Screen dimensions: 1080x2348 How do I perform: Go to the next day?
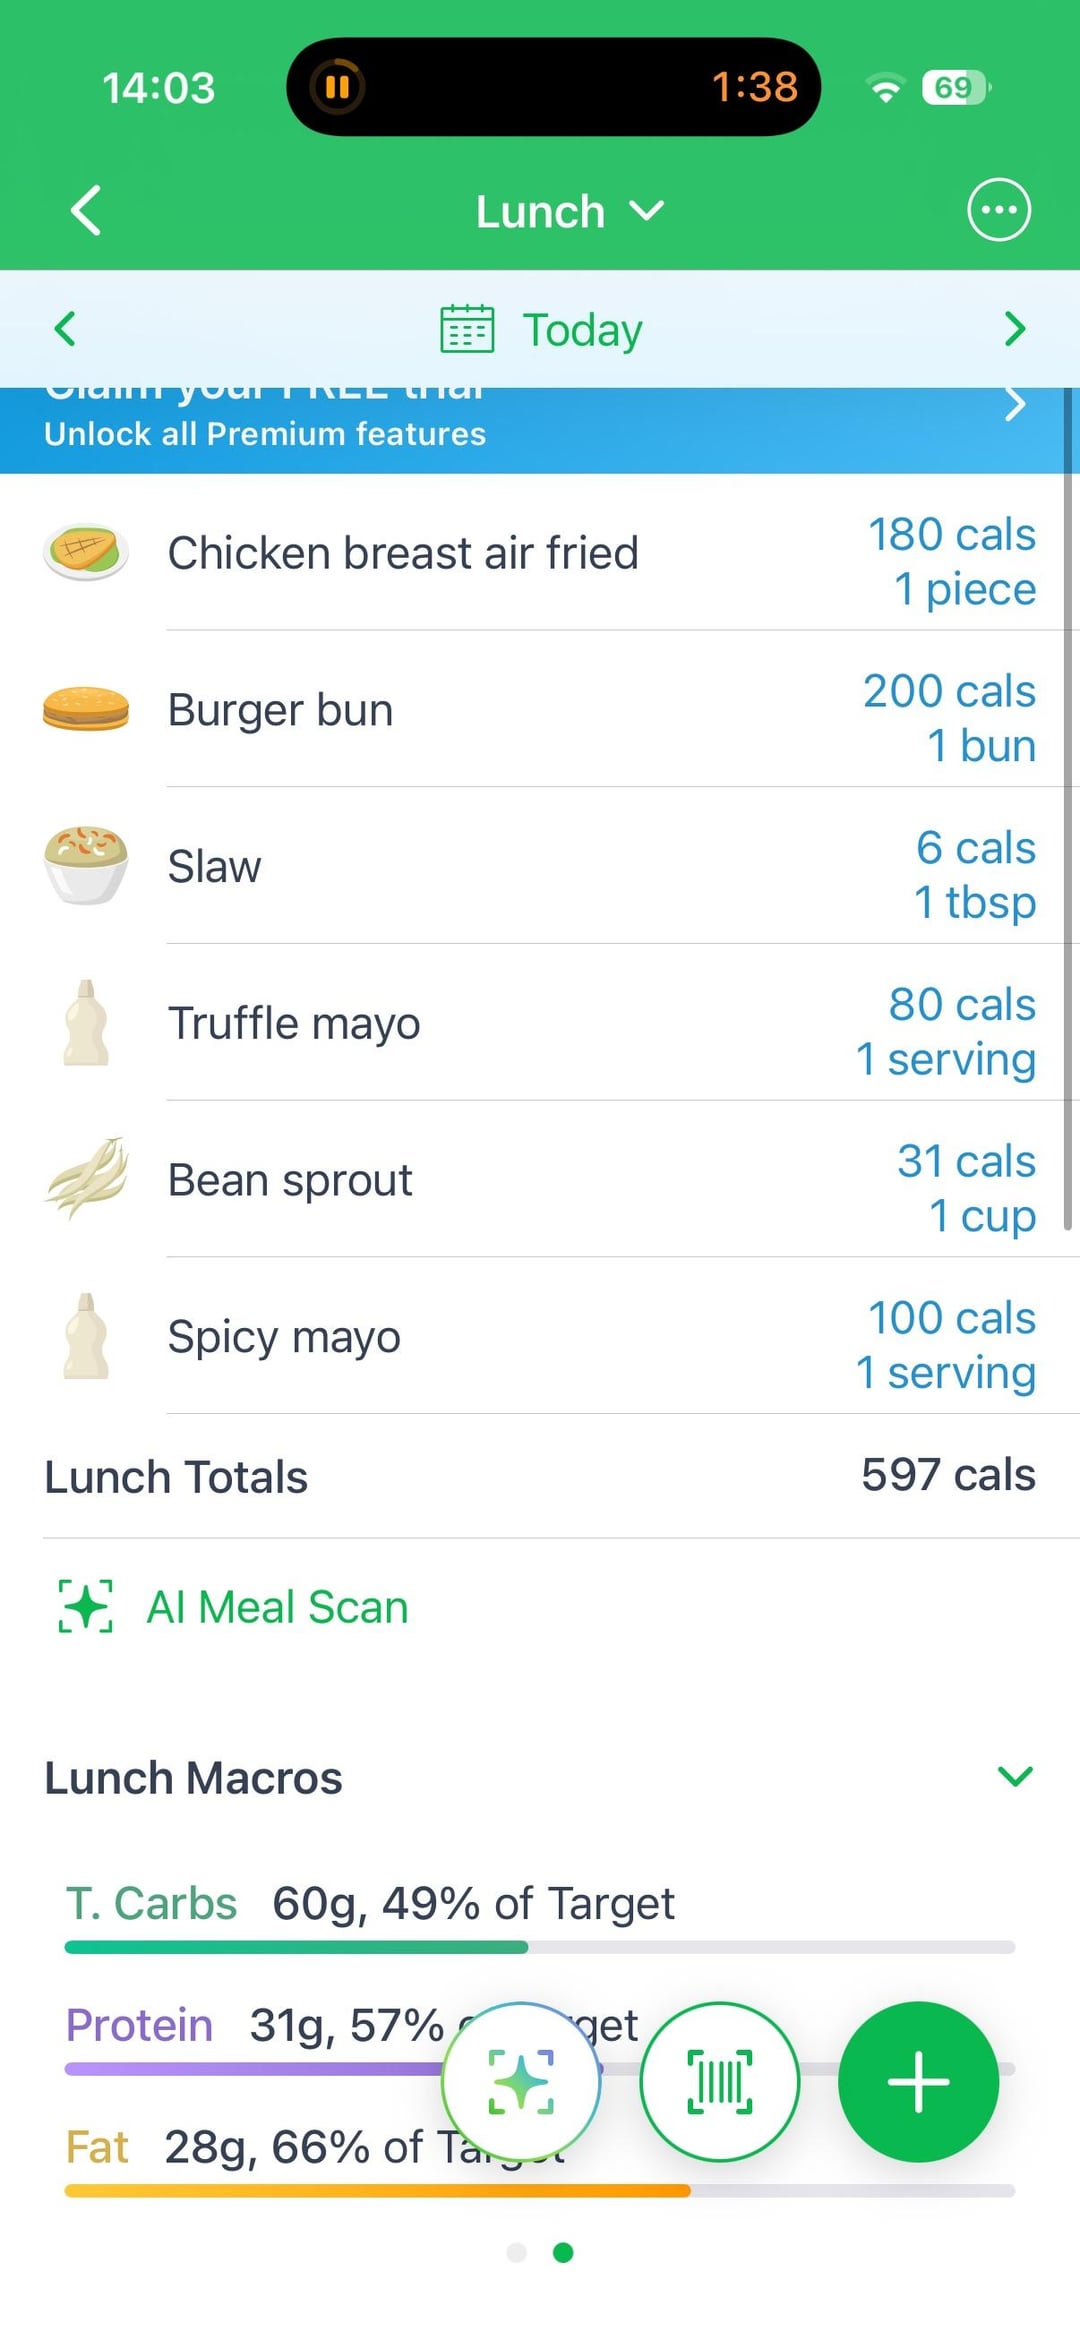[x=1014, y=329]
